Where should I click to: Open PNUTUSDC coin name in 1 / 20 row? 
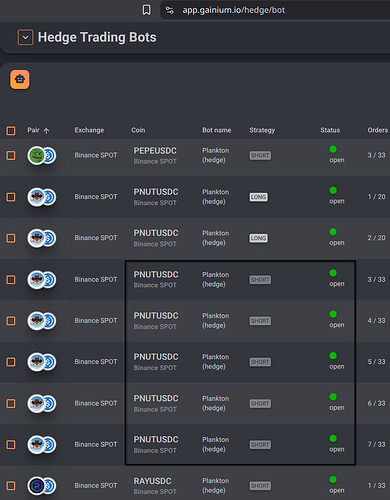[x=156, y=192]
